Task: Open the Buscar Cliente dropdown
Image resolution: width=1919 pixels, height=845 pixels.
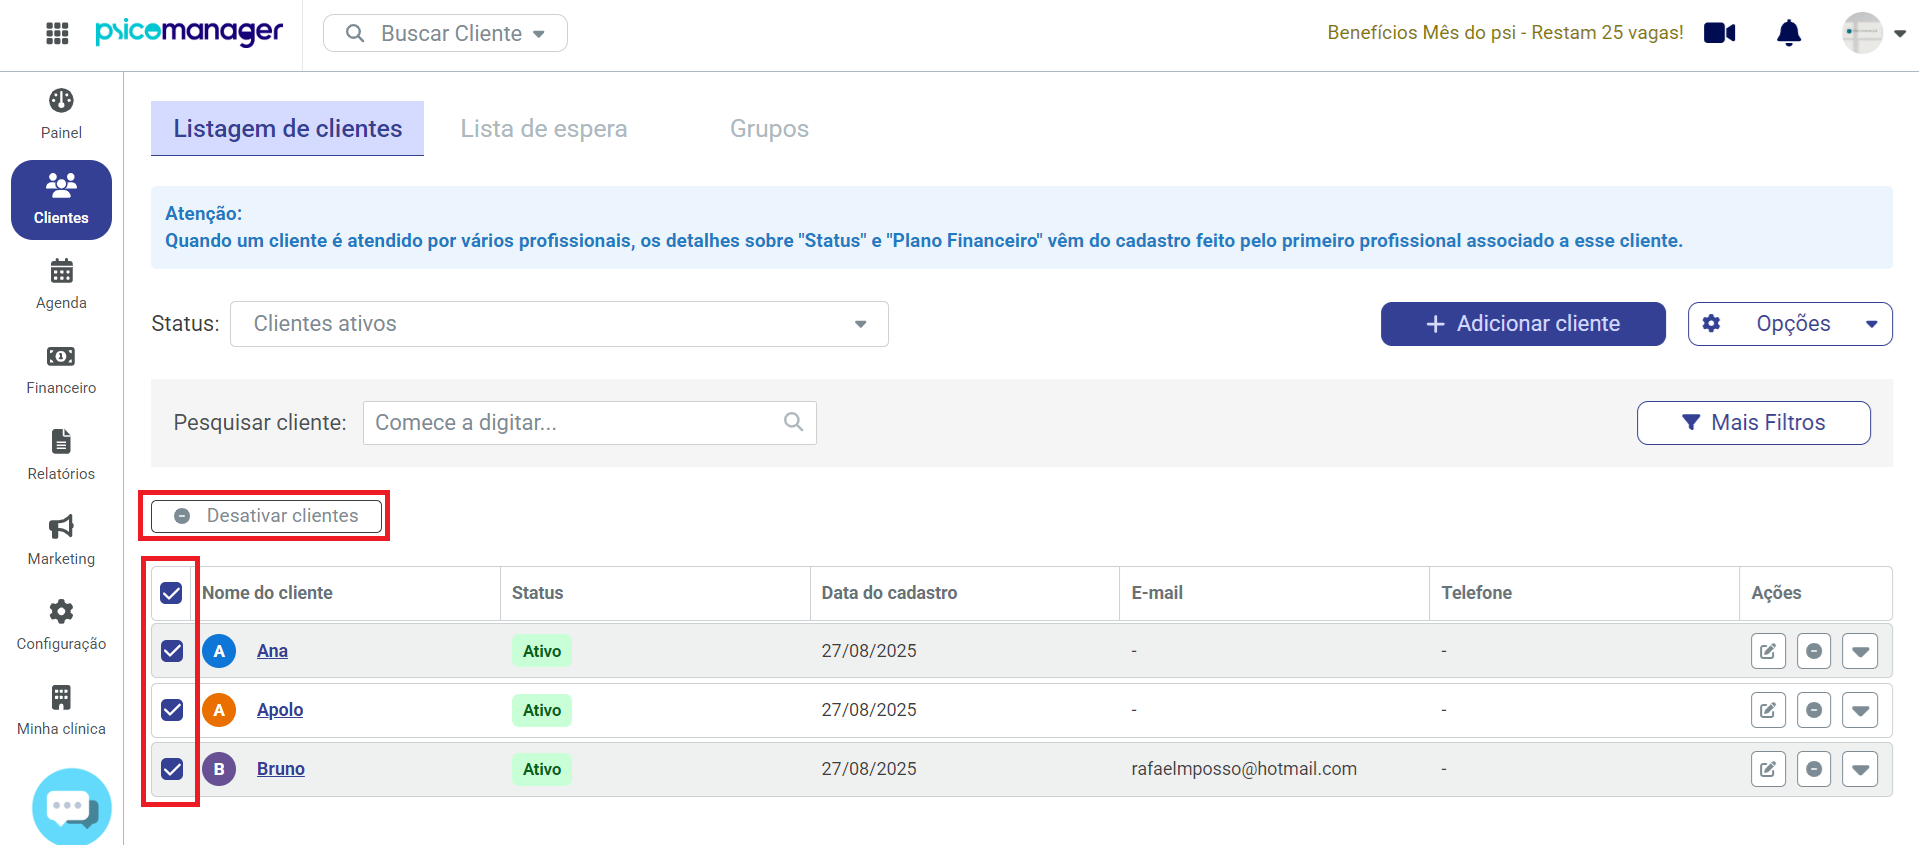Action: 445,33
